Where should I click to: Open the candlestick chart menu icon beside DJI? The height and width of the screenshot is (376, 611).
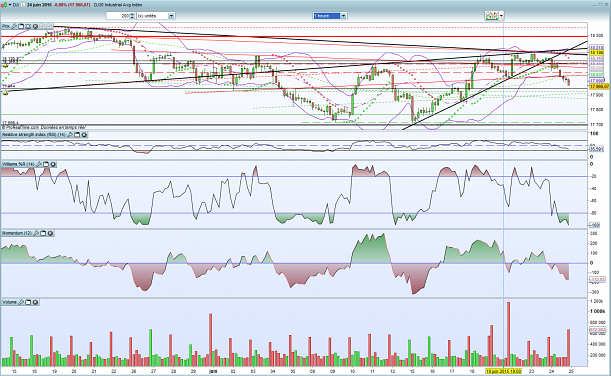pyautogui.click(x=4, y=5)
